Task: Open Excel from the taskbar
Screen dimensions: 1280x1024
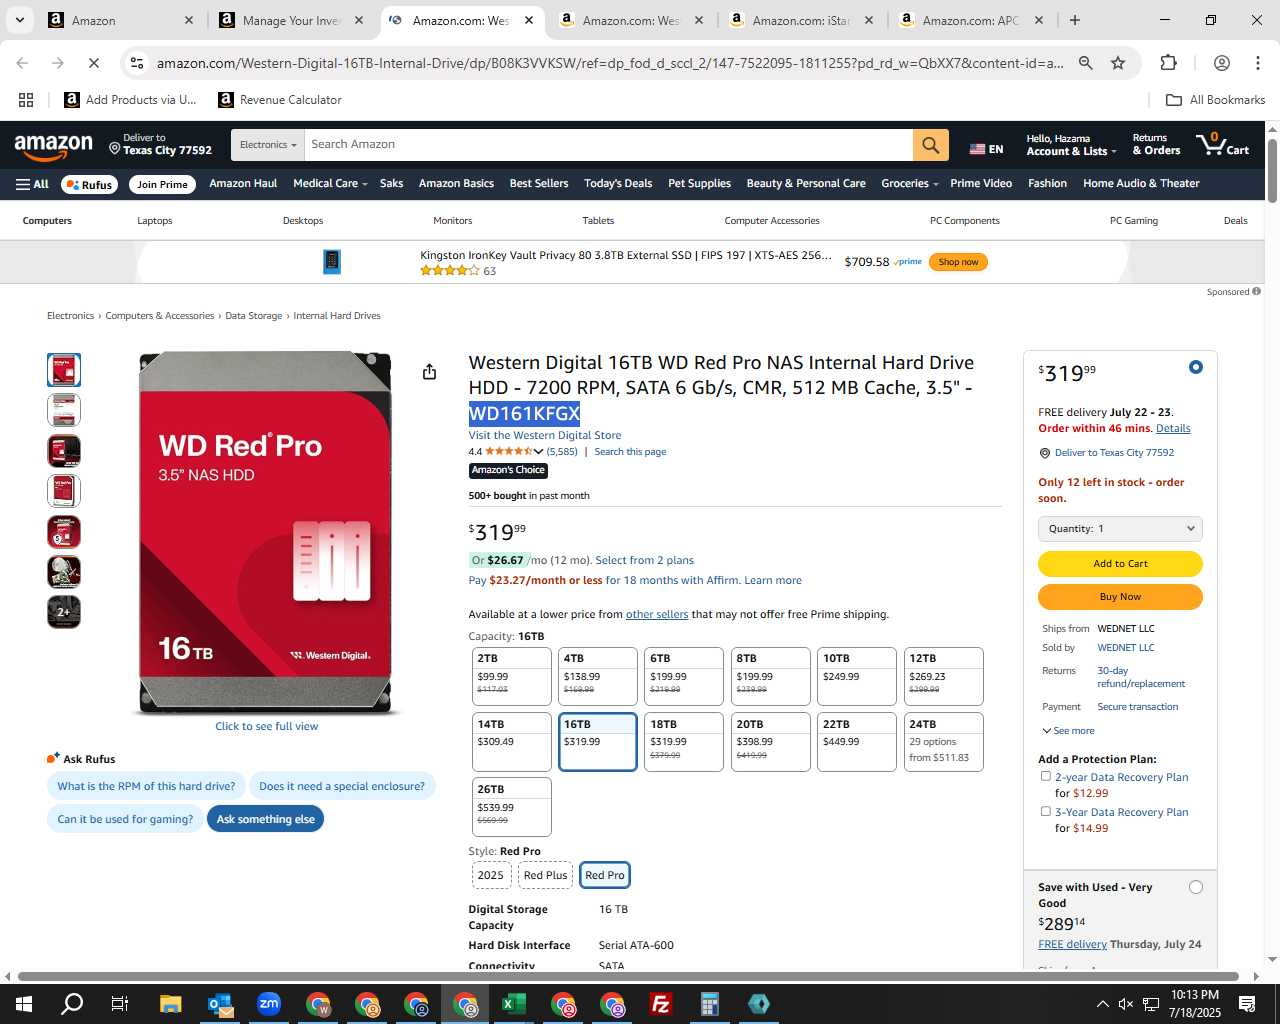Action: [x=514, y=1004]
